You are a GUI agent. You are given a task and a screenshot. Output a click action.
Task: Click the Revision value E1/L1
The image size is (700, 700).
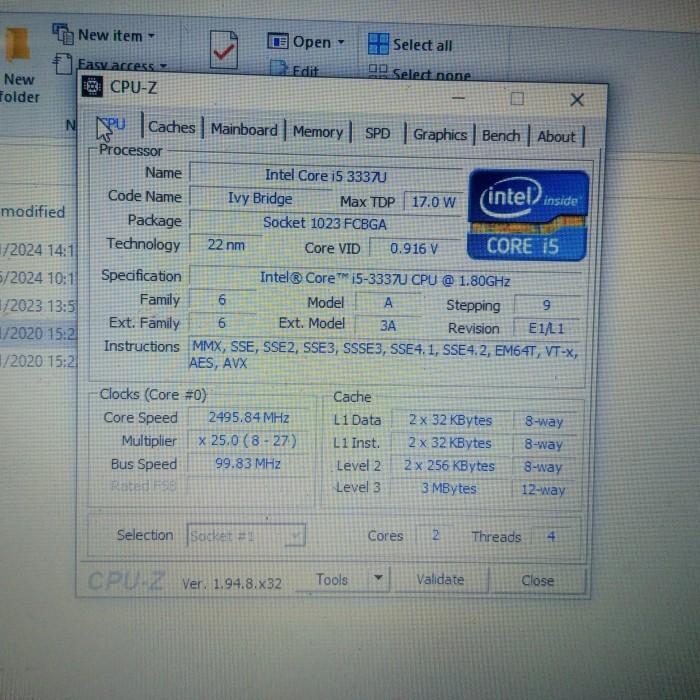[547, 329]
